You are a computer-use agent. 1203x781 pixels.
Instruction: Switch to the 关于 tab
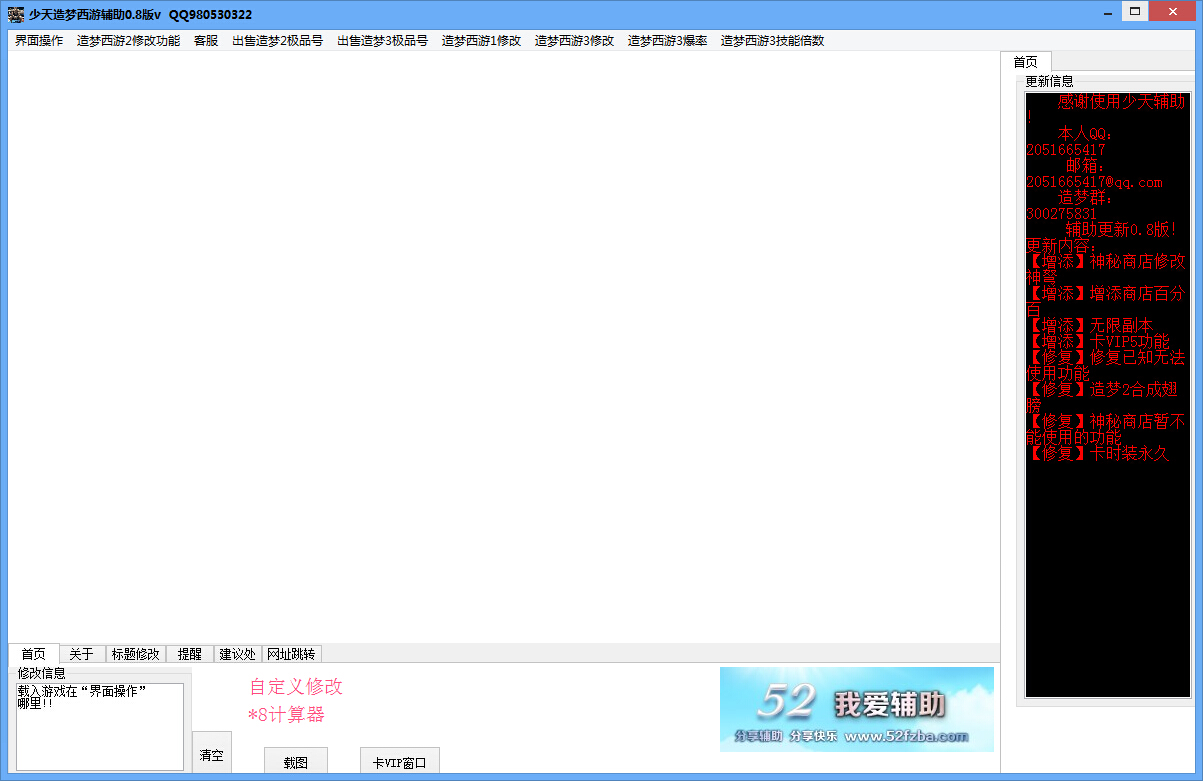click(81, 654)
